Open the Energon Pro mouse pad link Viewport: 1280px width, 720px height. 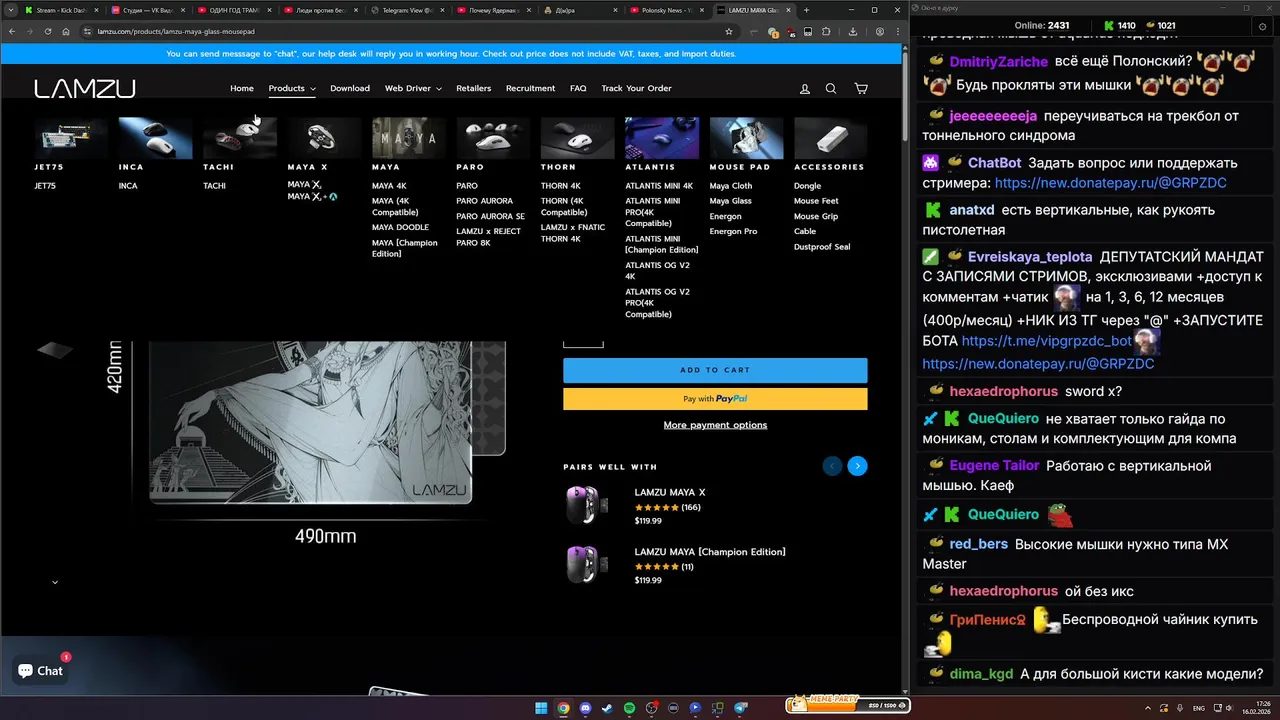[x=733, y=231]
